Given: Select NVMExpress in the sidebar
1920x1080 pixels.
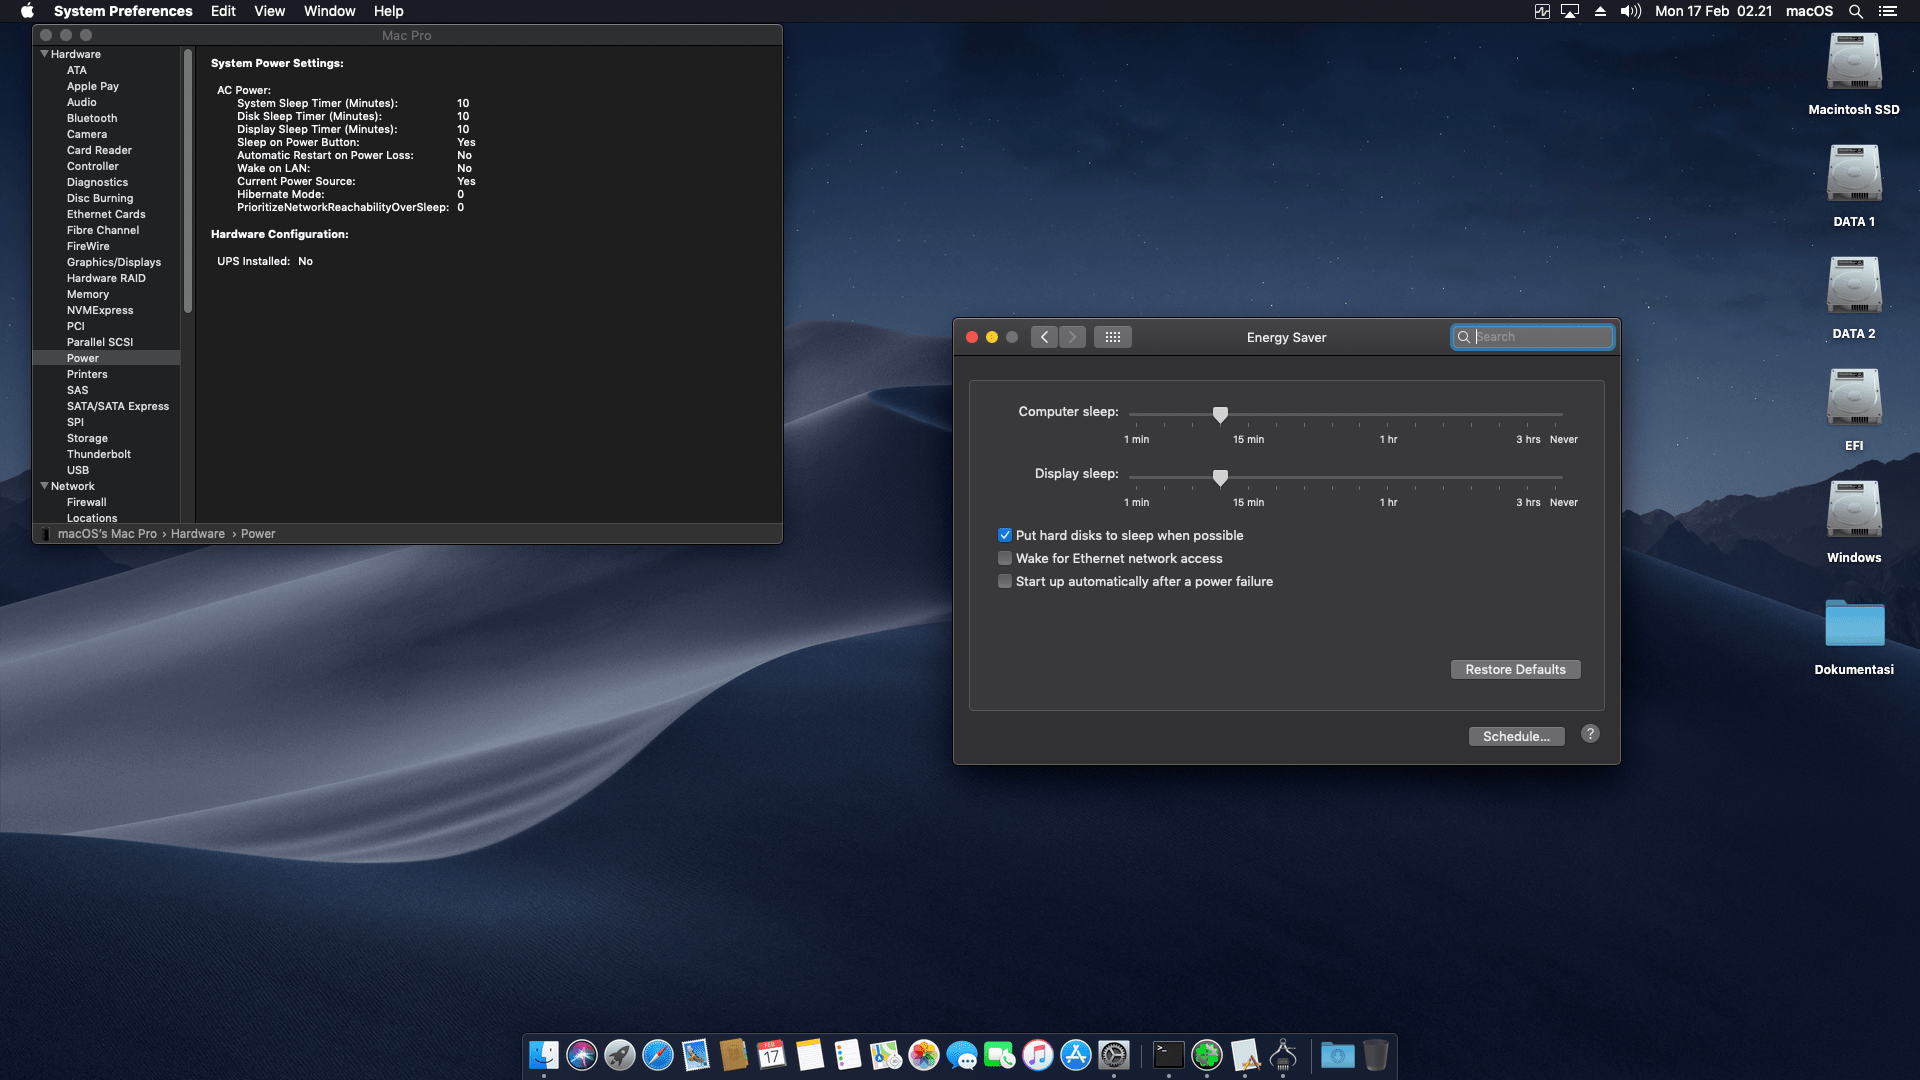Looking at the screenshot, I should 100,310.
